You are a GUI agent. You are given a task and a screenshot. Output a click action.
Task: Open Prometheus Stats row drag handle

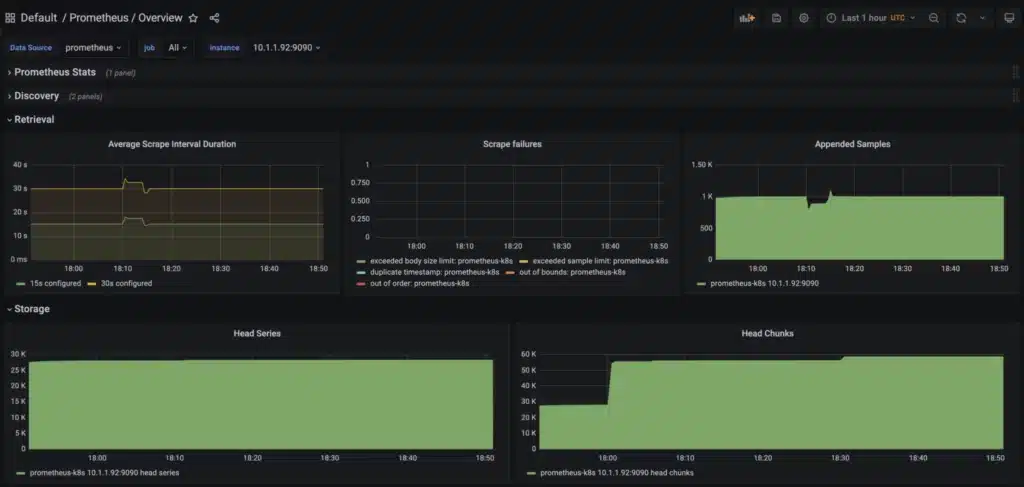(x=1016, y=72)
